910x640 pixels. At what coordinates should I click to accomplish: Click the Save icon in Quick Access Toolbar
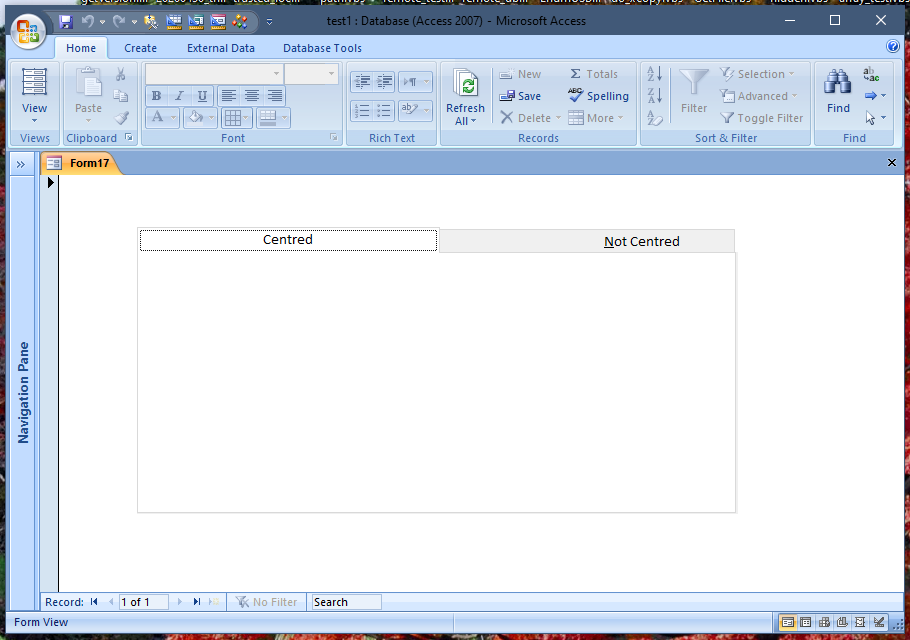tap(66, 21)
